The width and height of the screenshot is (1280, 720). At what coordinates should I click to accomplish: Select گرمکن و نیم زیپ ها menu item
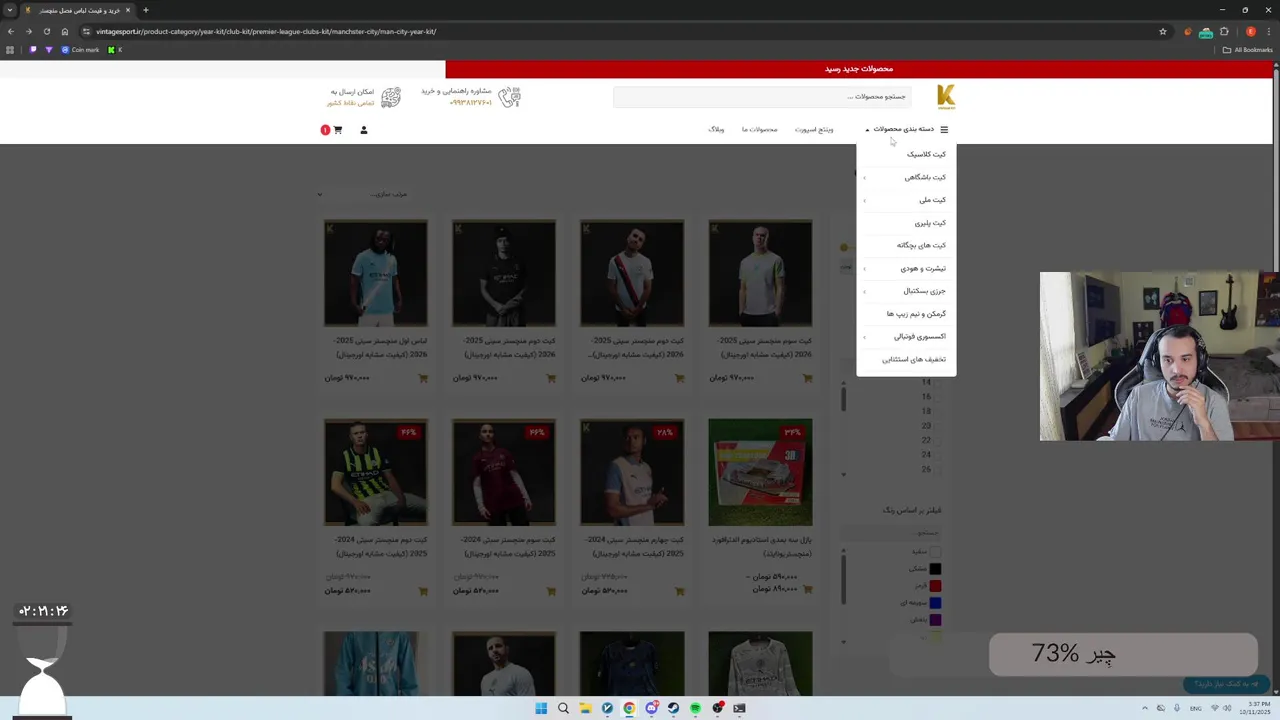click(x=916, y=314)
